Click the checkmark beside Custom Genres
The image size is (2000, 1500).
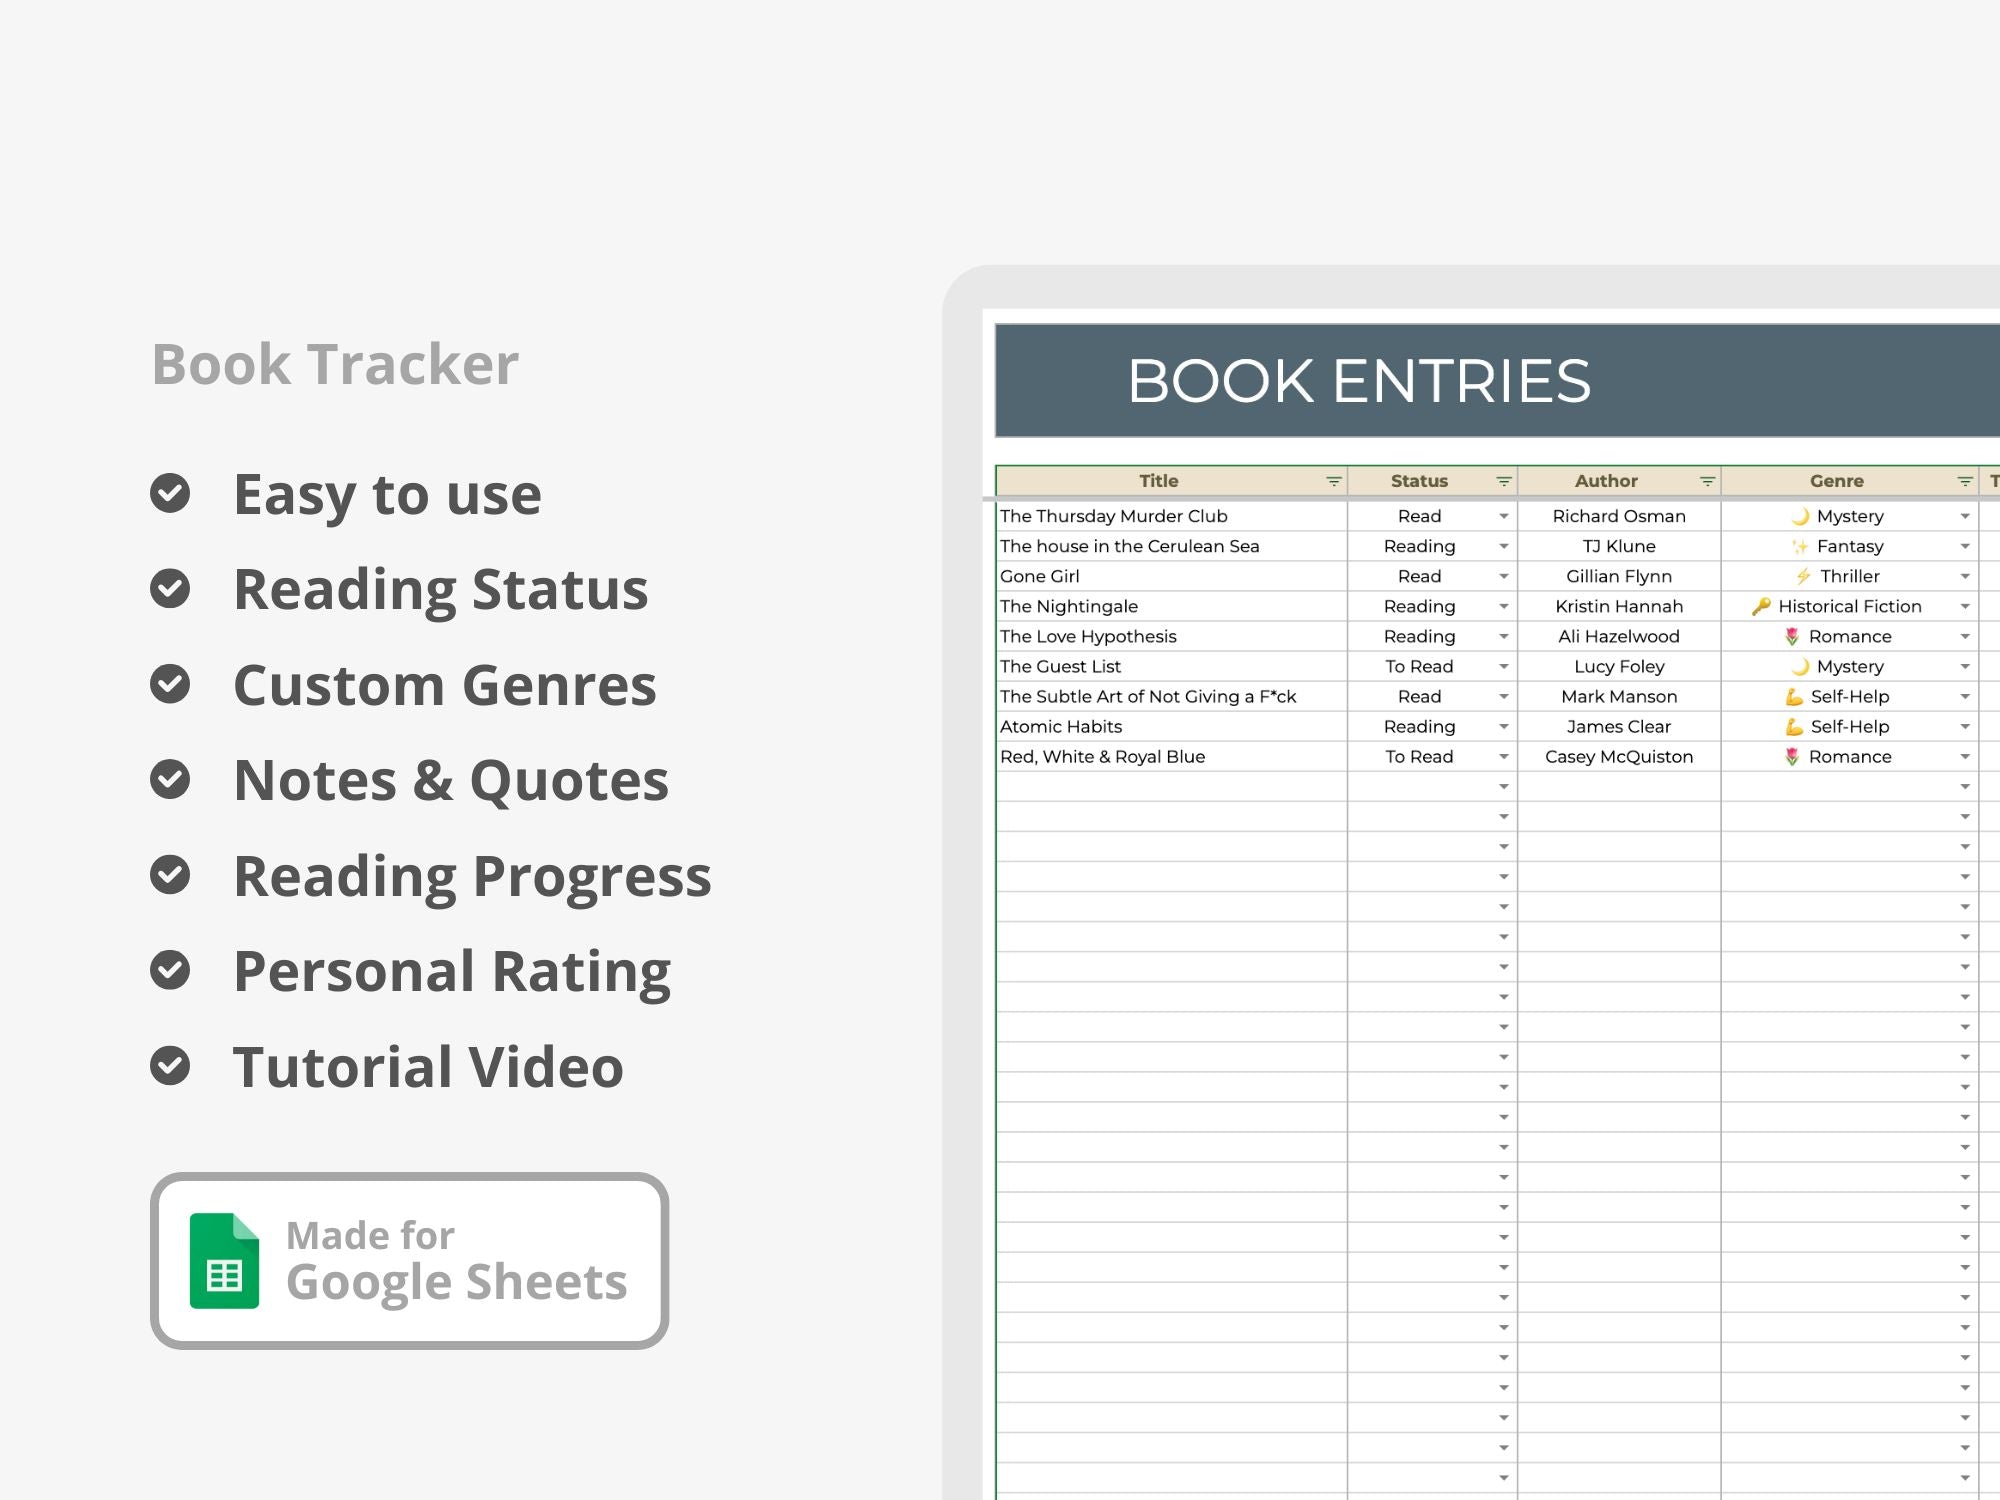coord(170,684)
